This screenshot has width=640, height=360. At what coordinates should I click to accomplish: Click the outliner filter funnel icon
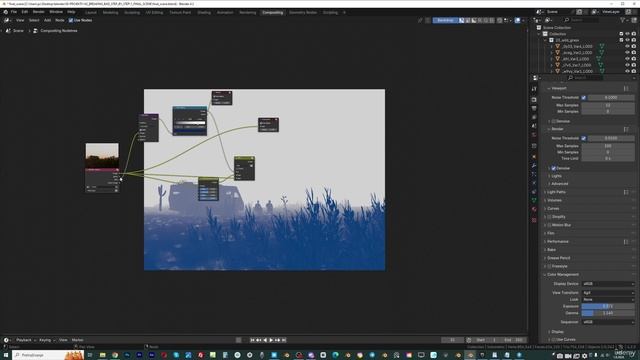[623, 20]
